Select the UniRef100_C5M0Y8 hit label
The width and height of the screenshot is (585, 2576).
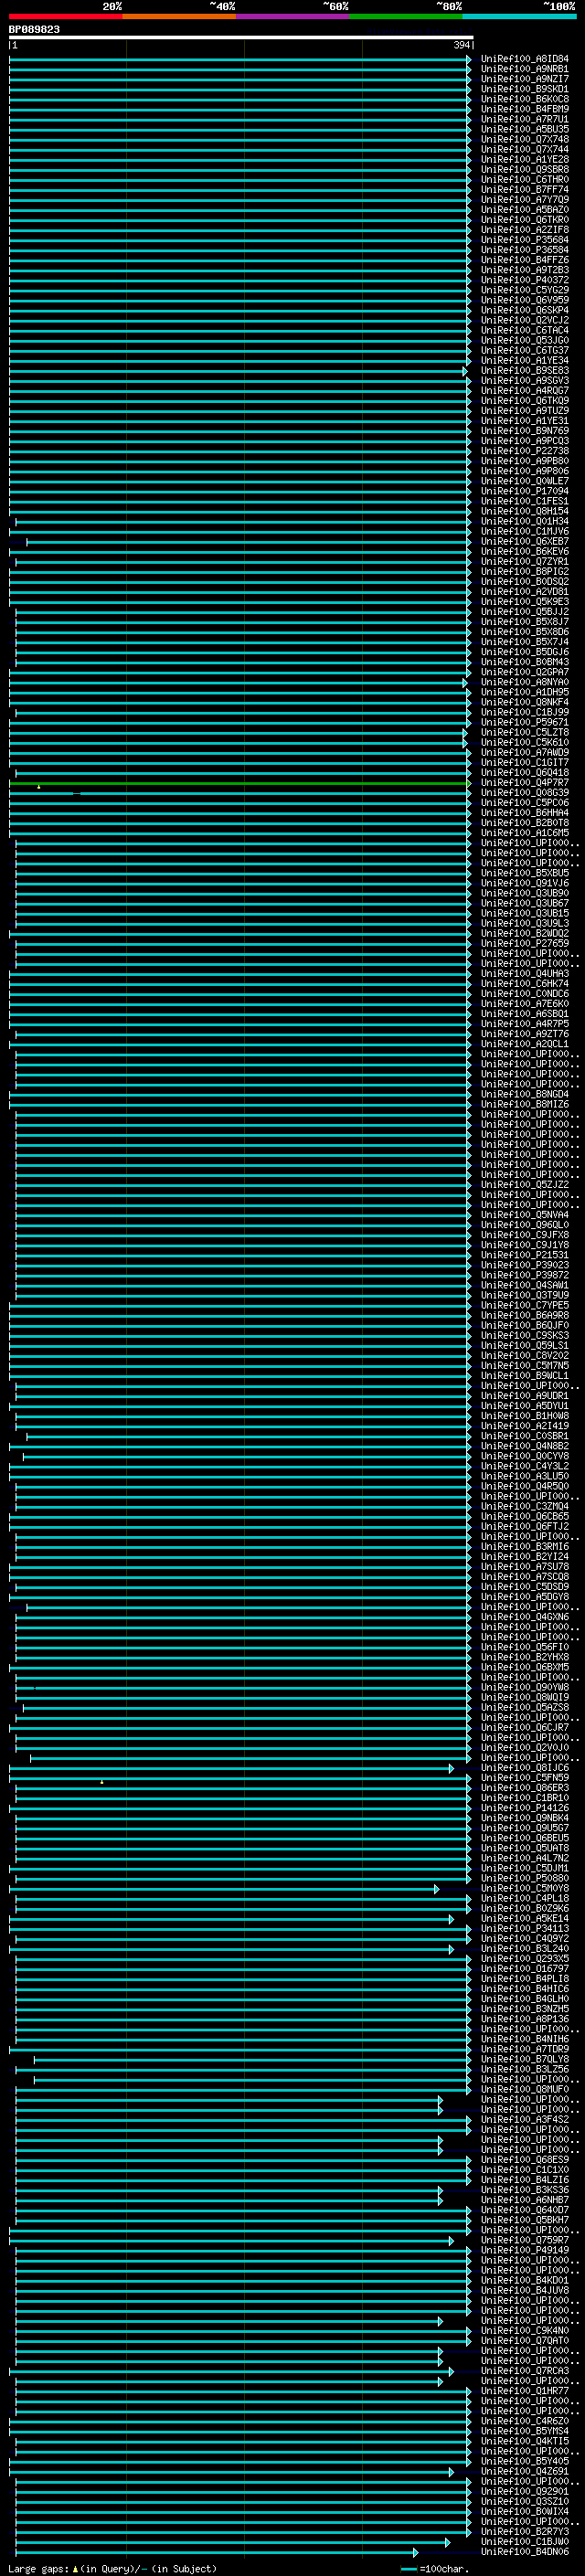[x=525, y=1888]
